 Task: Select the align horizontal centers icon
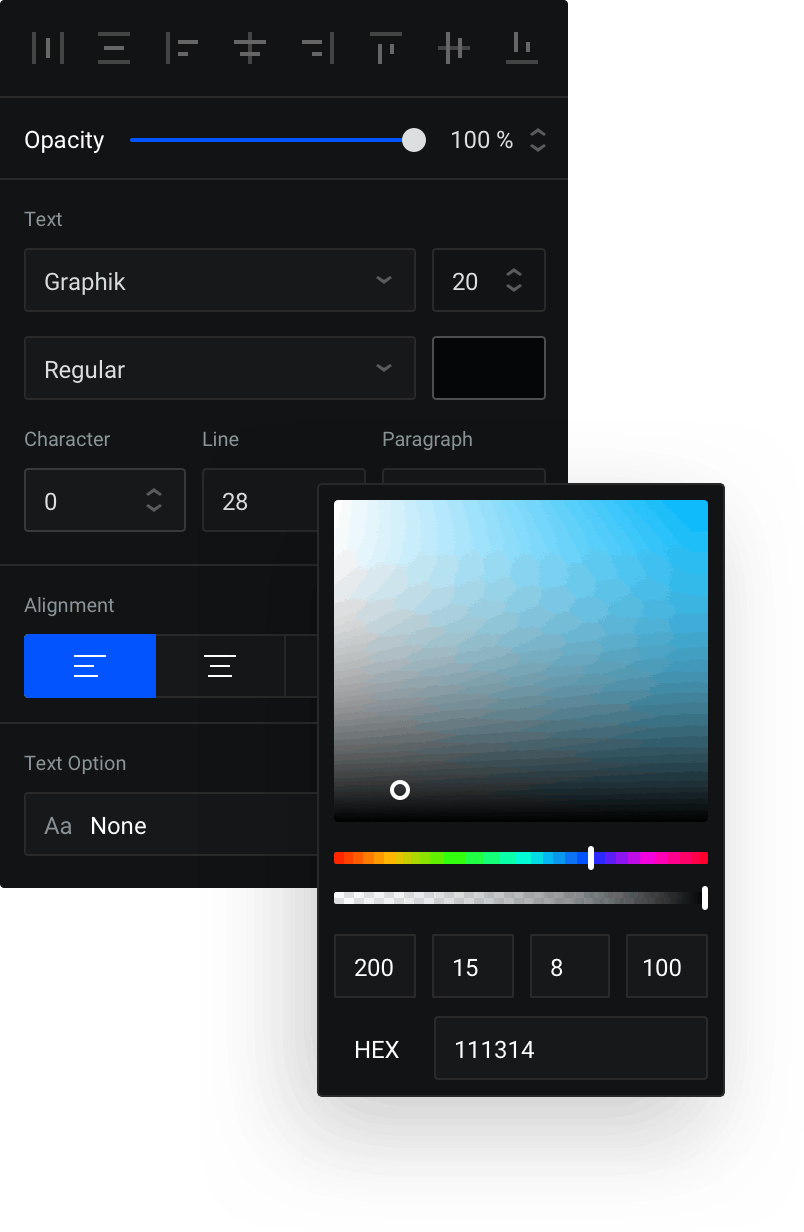tap(250, 48)
